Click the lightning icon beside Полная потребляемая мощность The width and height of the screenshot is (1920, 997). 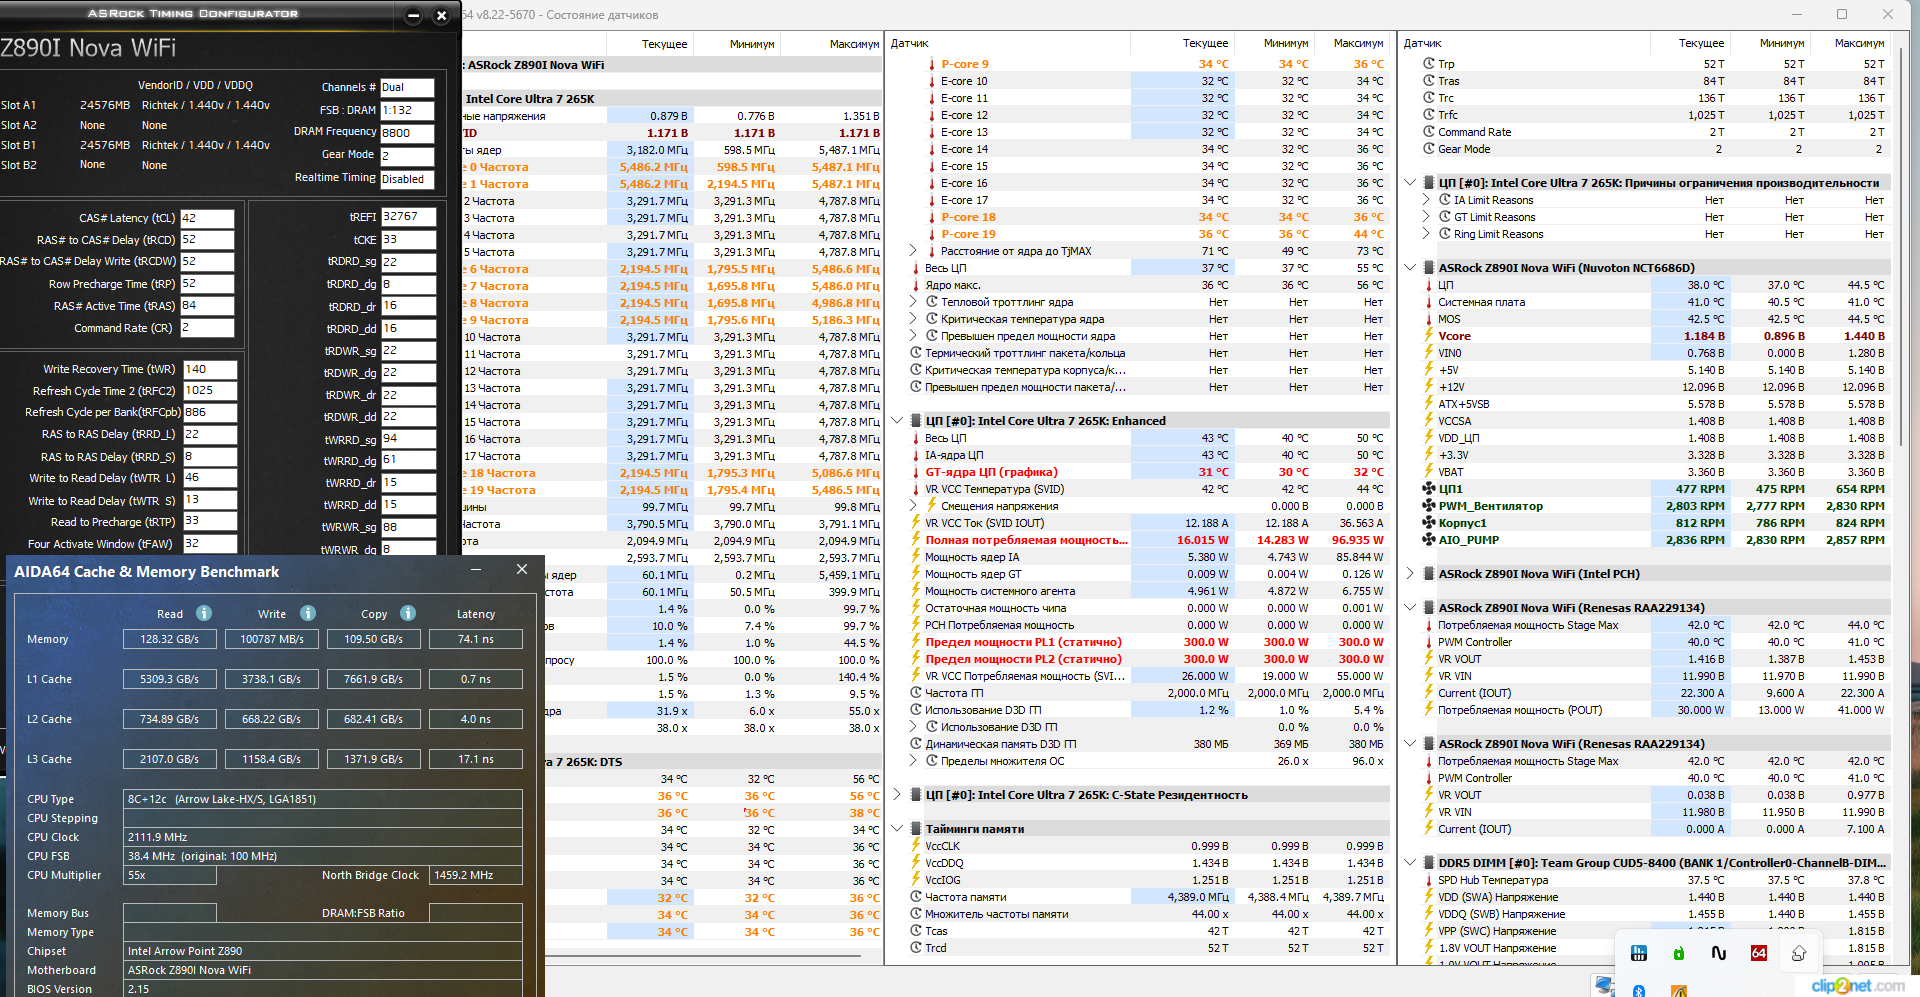916,540
